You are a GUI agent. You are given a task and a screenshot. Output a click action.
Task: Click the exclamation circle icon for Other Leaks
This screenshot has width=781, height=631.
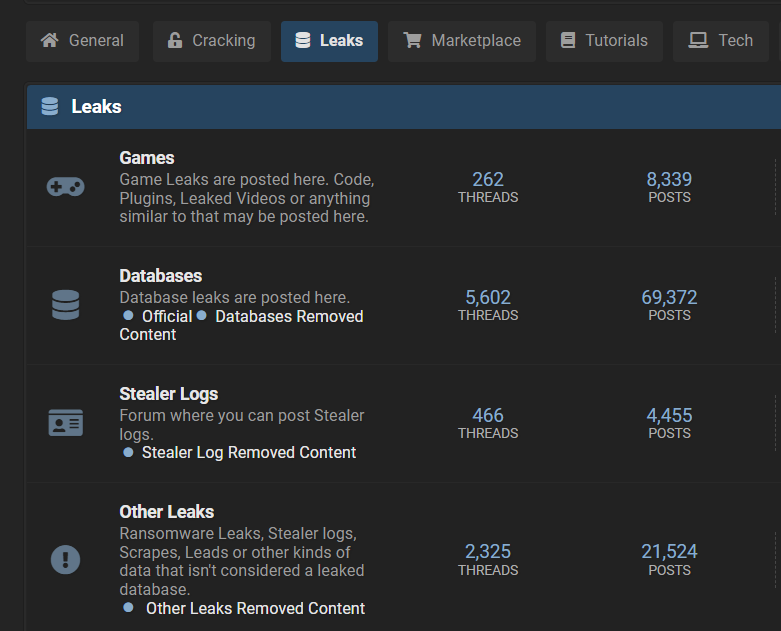(65, 559)
